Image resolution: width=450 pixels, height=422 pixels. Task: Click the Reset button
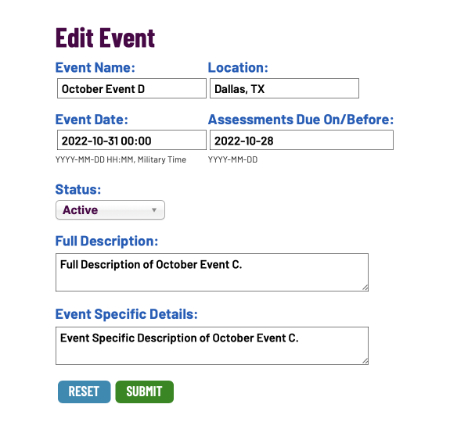coord(84,392)
